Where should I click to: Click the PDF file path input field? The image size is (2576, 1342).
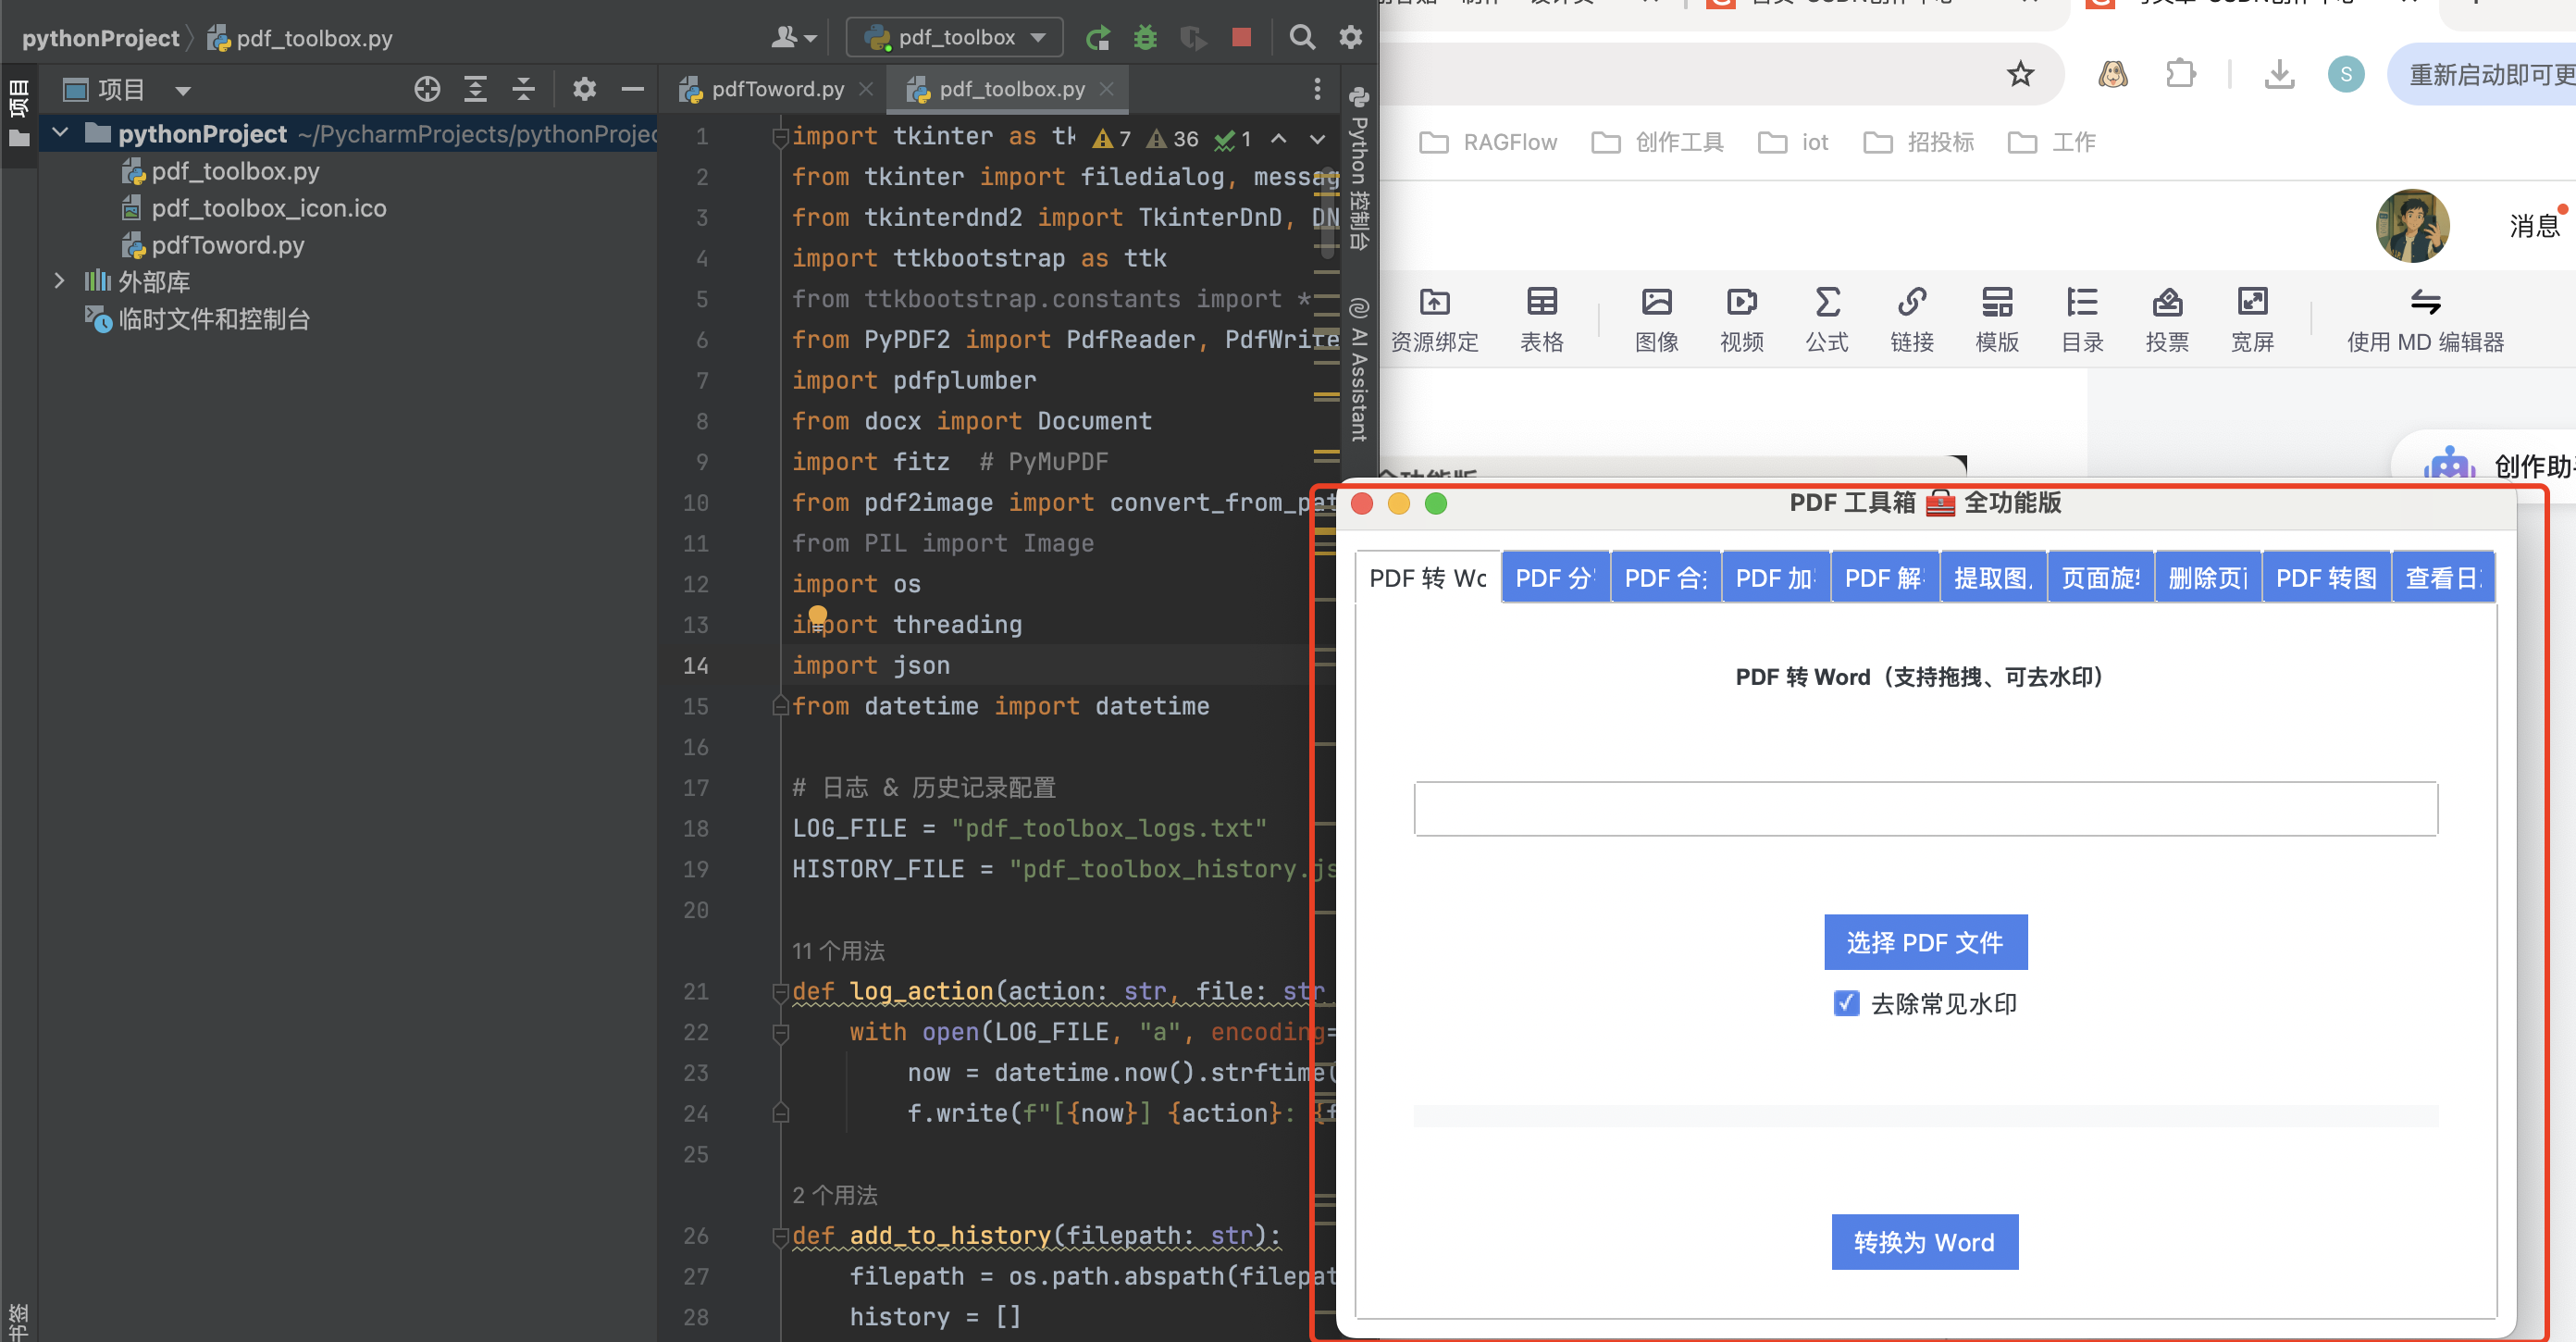(x=1925, y=809)
